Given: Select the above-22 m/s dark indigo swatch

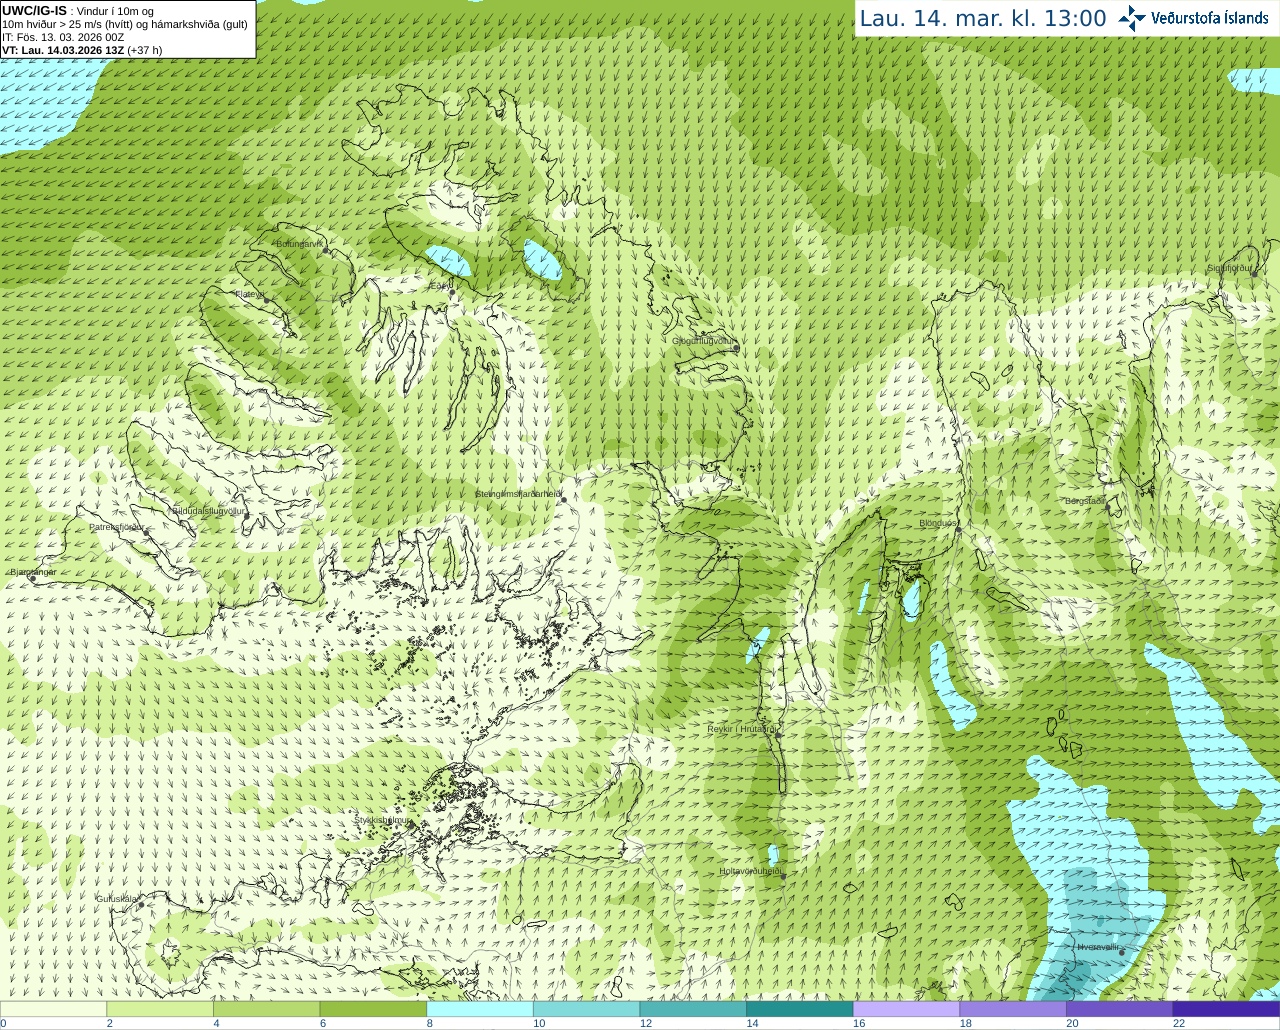Looking at the screenshot, I should [1226, 1009].
